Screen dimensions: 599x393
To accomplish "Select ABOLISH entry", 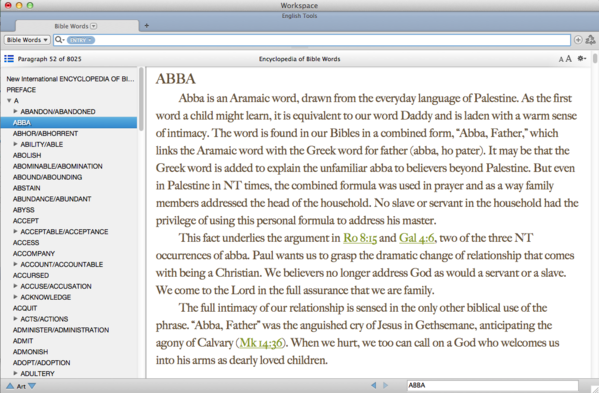I will pyautogui.click(x=27, y=155).
